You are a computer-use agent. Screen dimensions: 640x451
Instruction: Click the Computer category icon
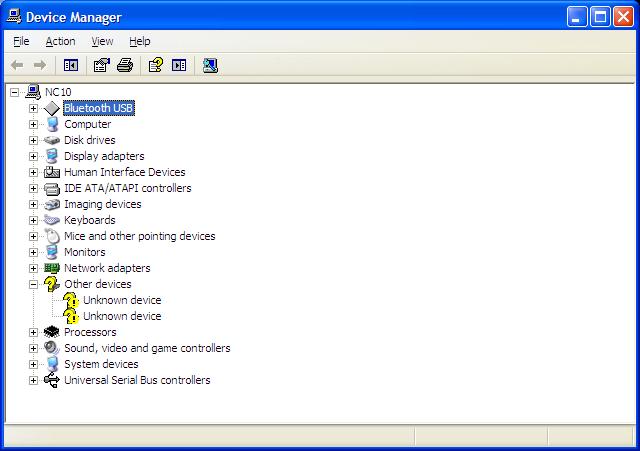(52, 124)
